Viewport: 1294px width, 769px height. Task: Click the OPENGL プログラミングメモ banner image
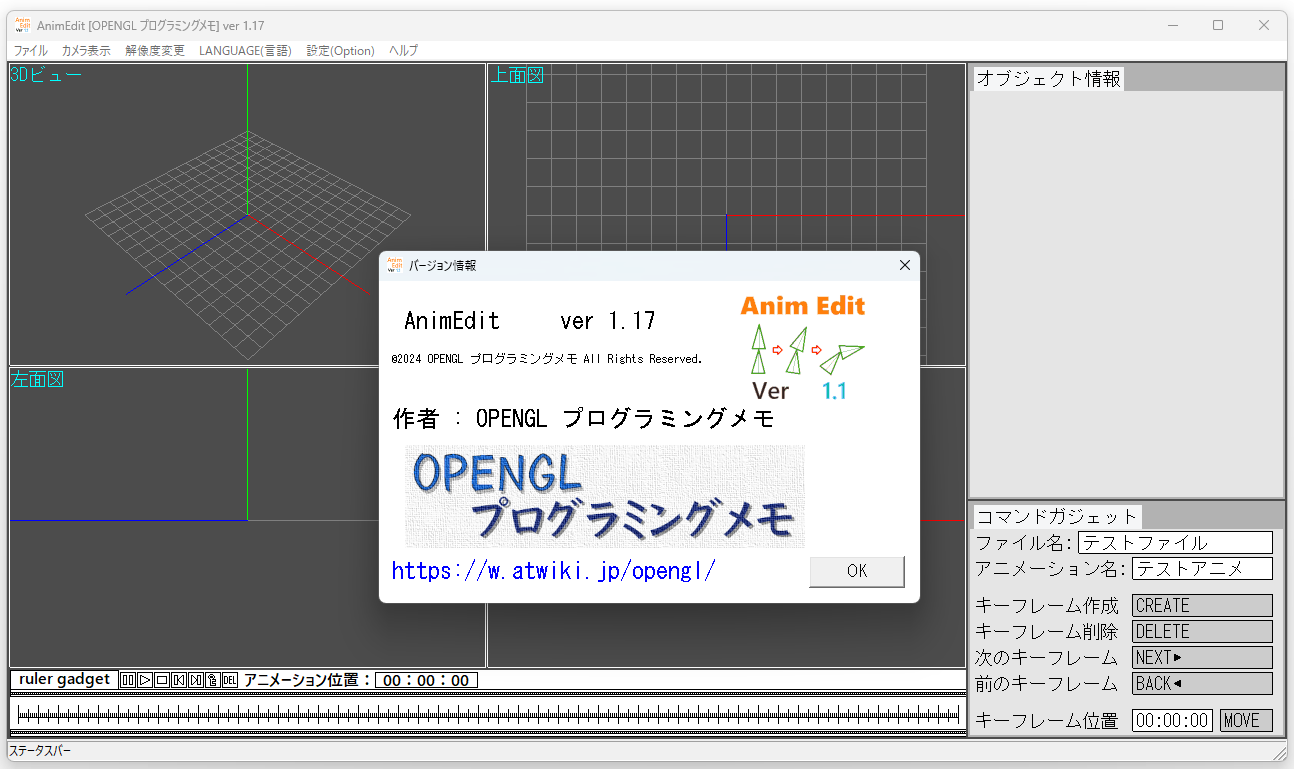coord(605,497)
